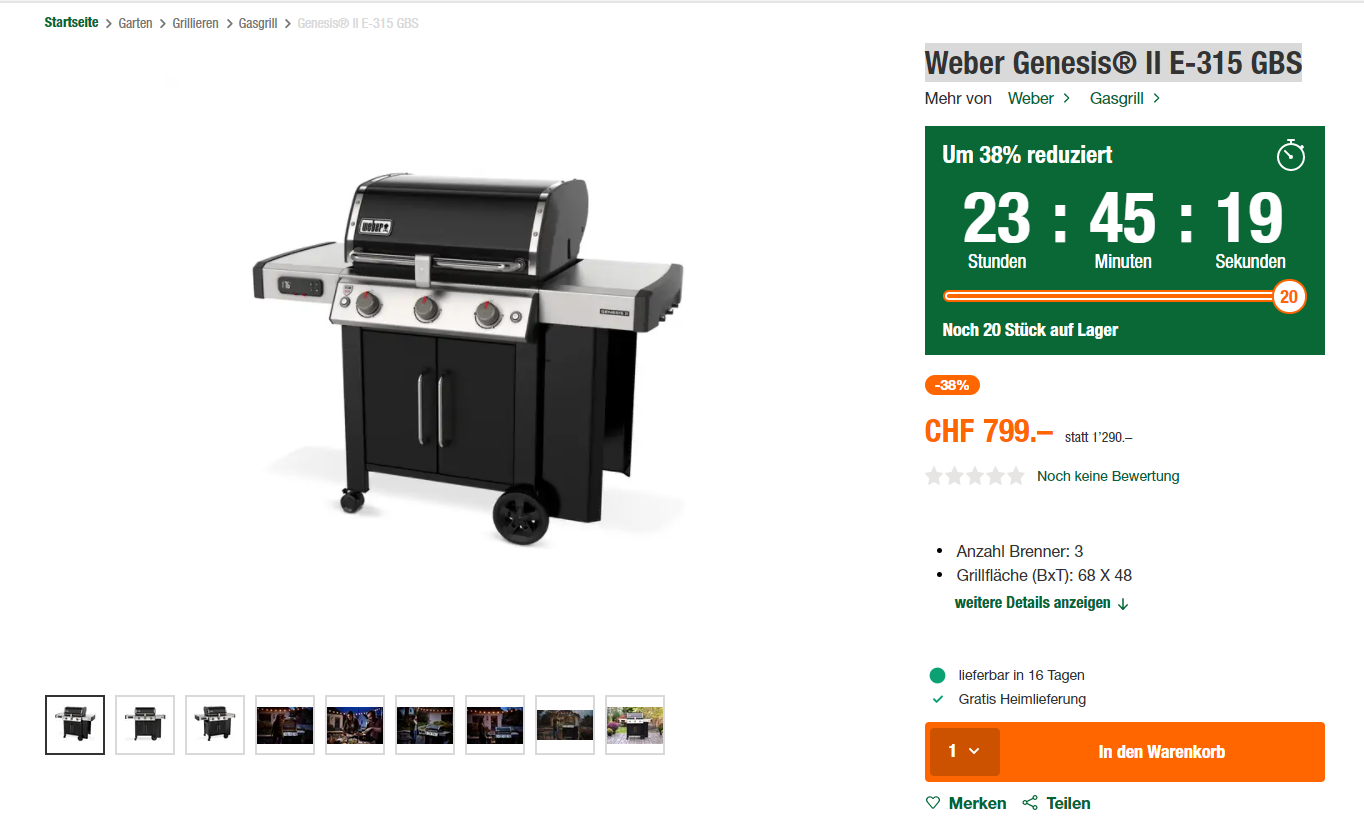Add to cart with In den Warenkorb
The height and width of the screenshot is (830, 1364).
[1161, 752]
